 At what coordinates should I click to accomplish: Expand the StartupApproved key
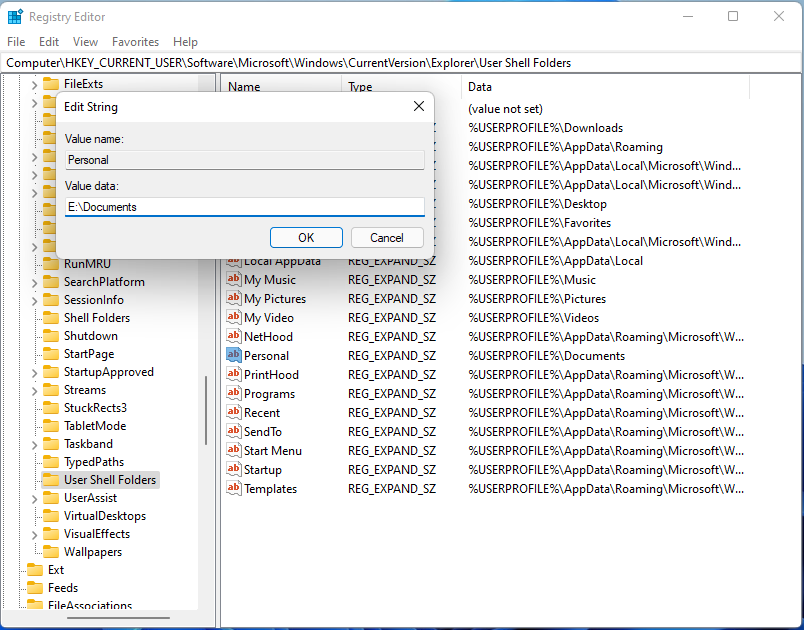(x=34, y=372)
